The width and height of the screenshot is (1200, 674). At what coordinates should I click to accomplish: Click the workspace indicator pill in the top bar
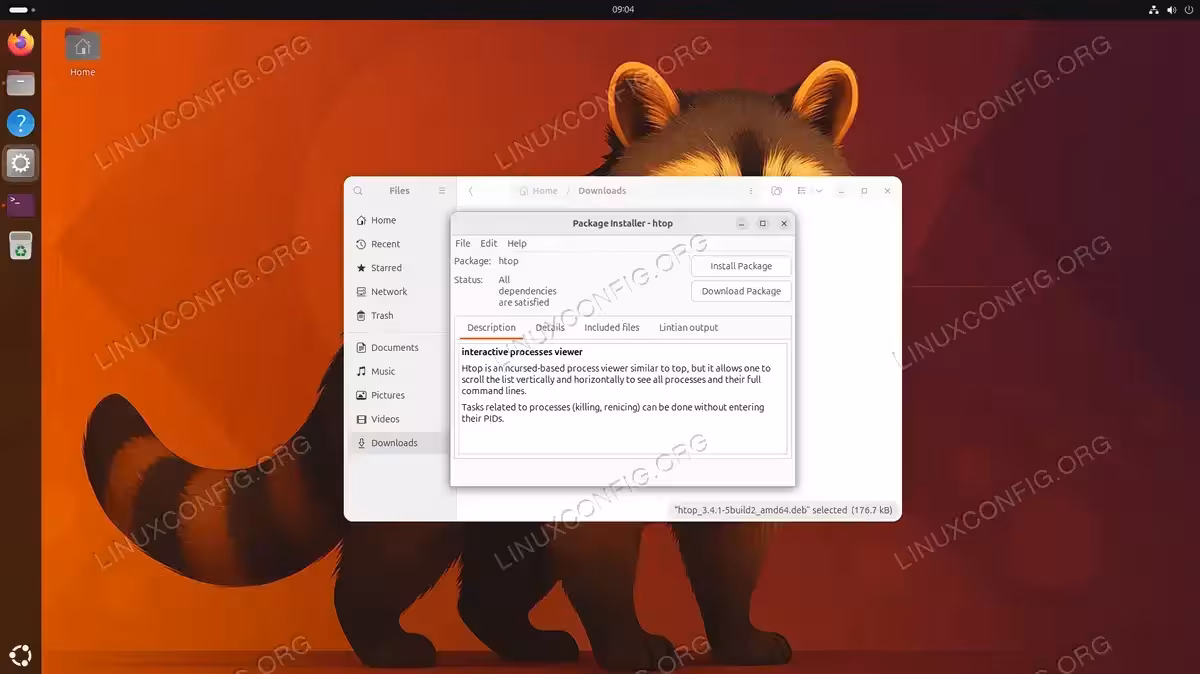pyautogui.click(x=22, y=9)
